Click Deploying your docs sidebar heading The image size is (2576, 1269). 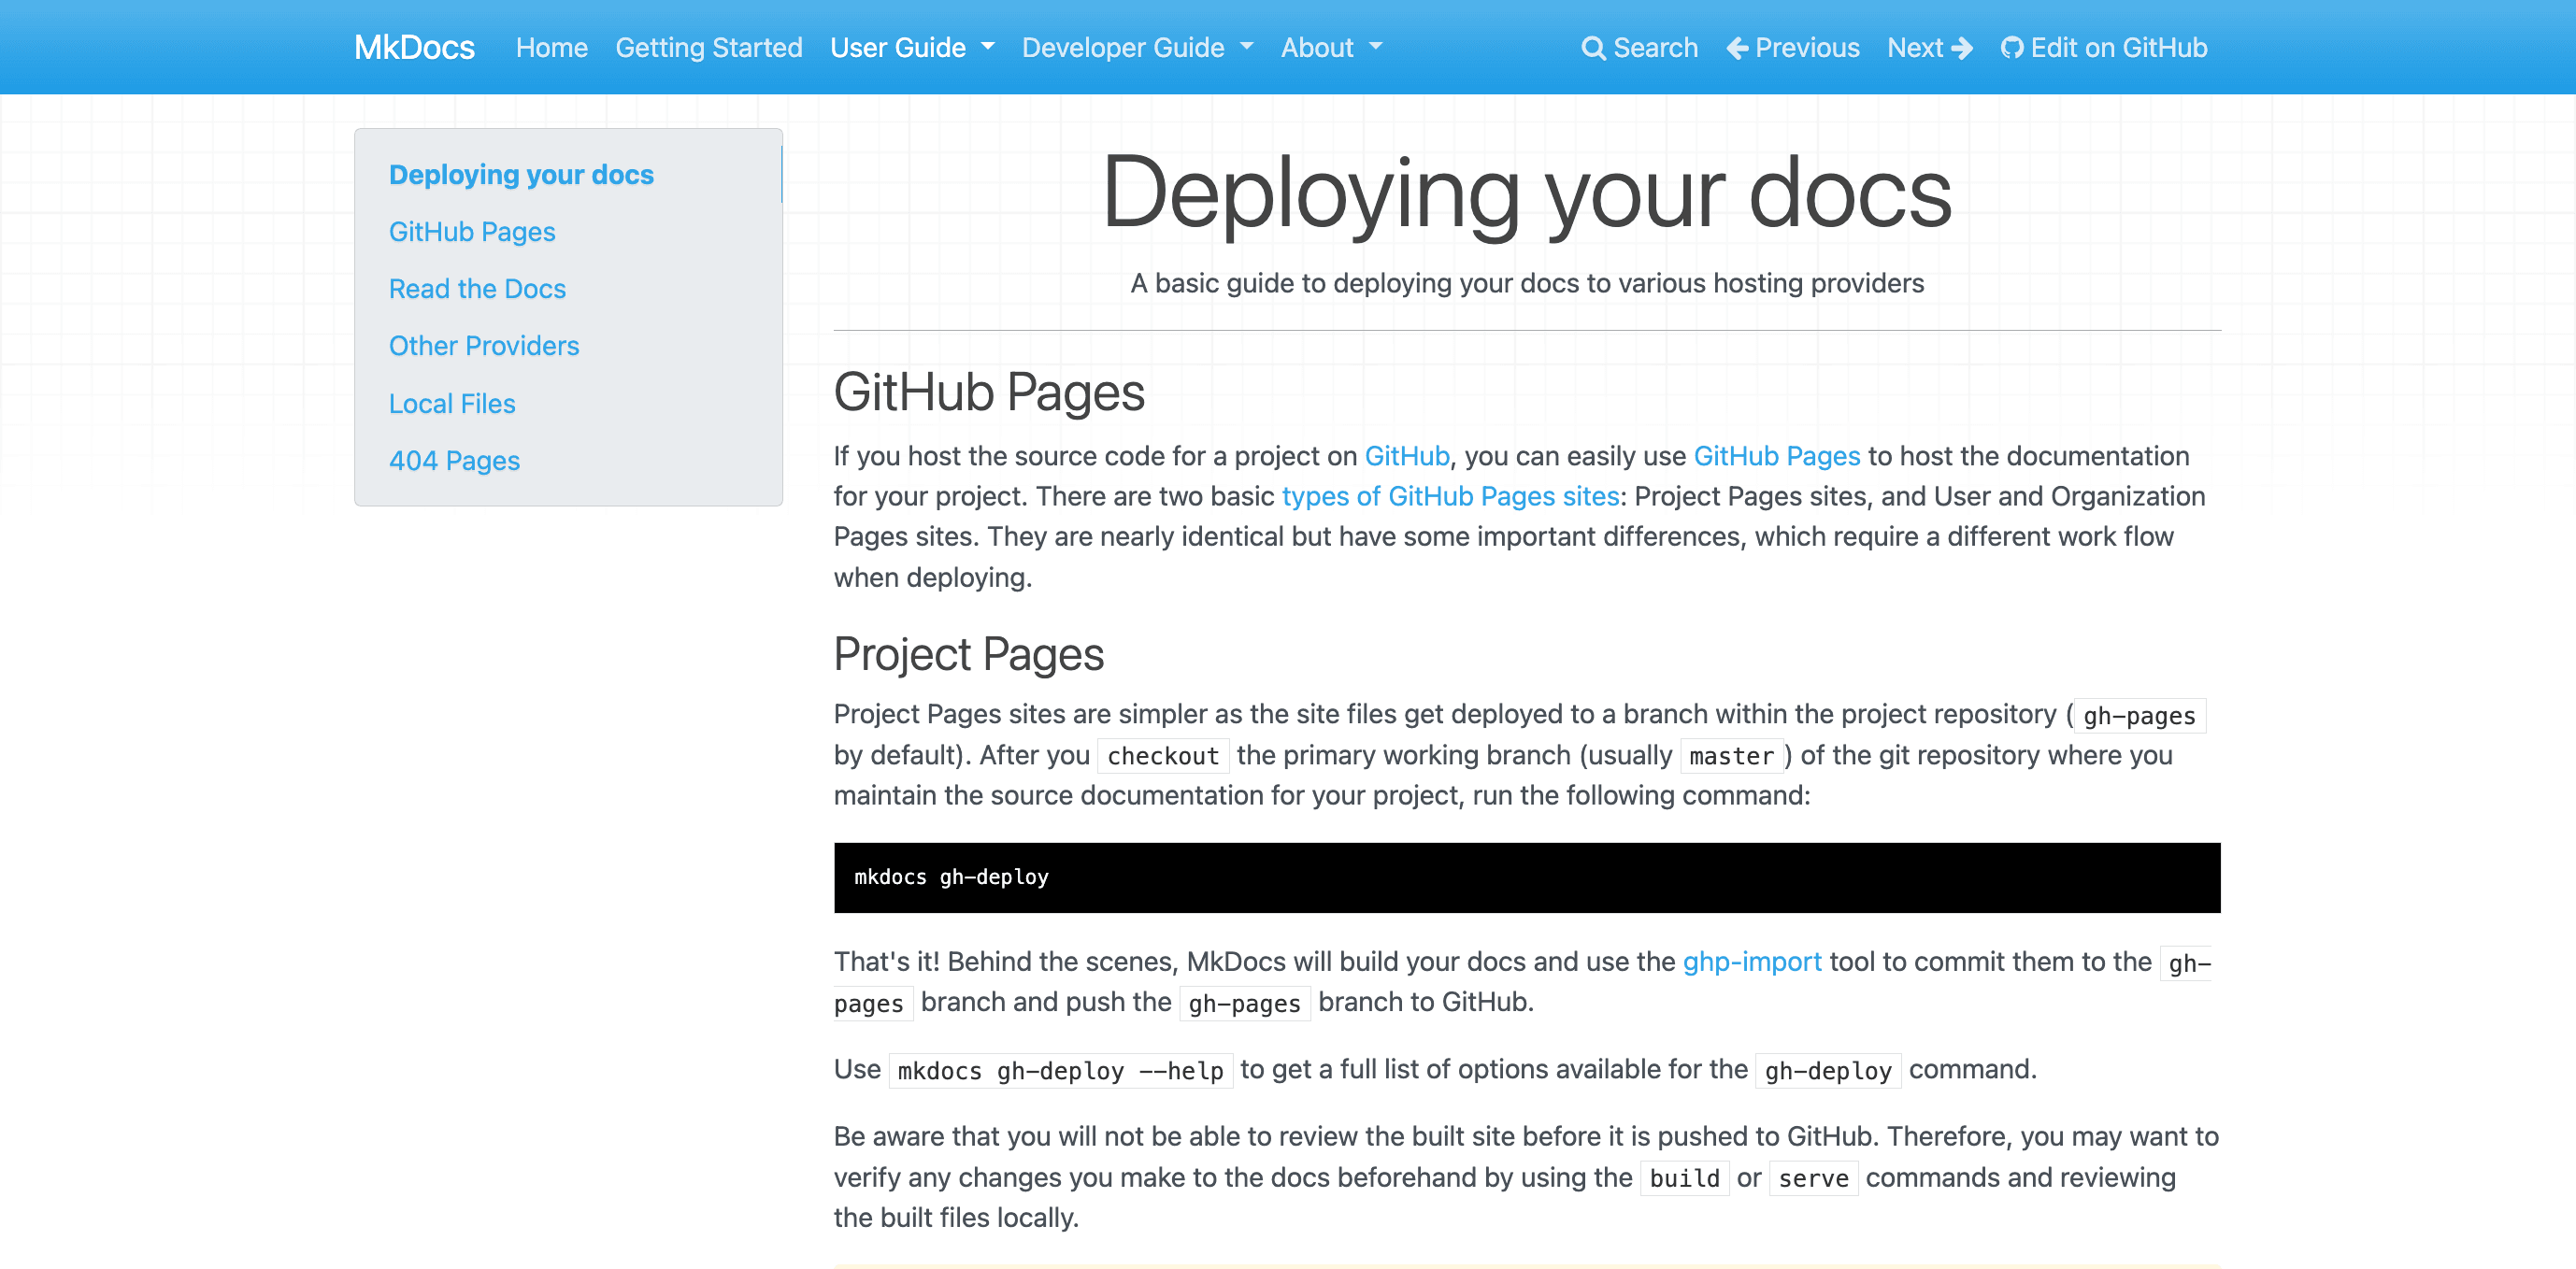(520, 175)
